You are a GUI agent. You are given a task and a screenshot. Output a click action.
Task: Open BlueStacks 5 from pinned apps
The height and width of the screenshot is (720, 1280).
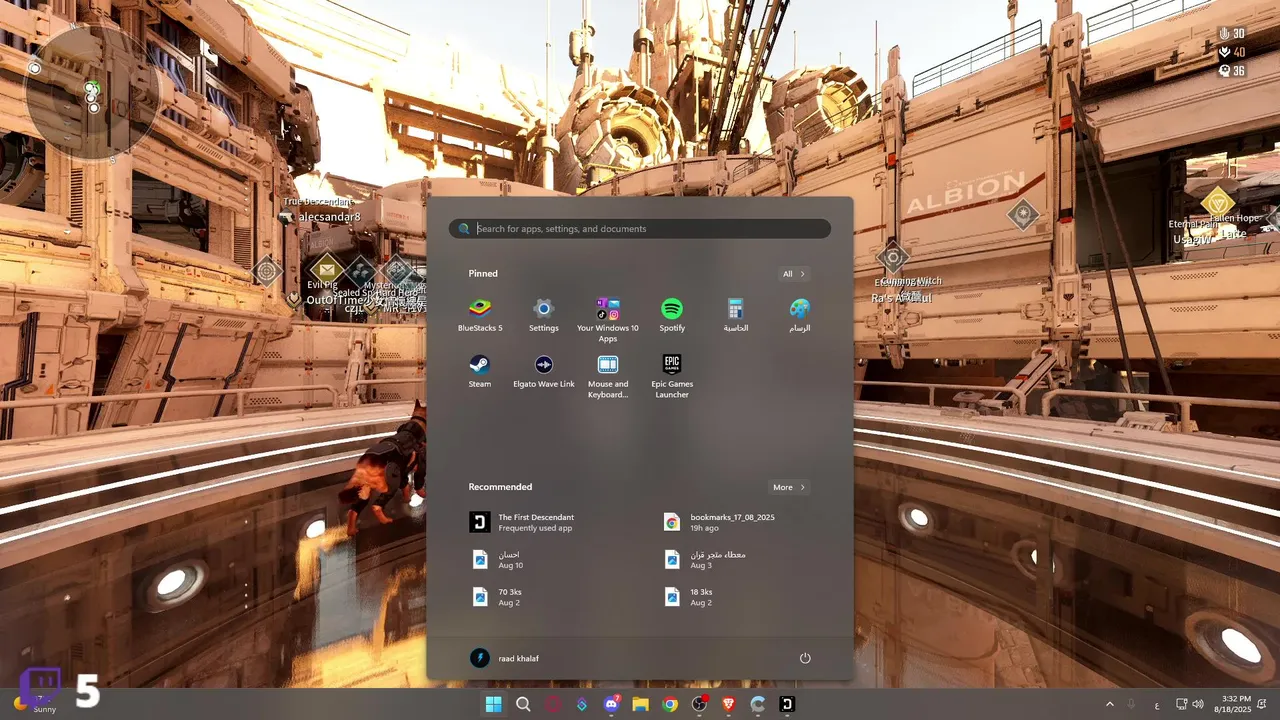click(480, 314)
